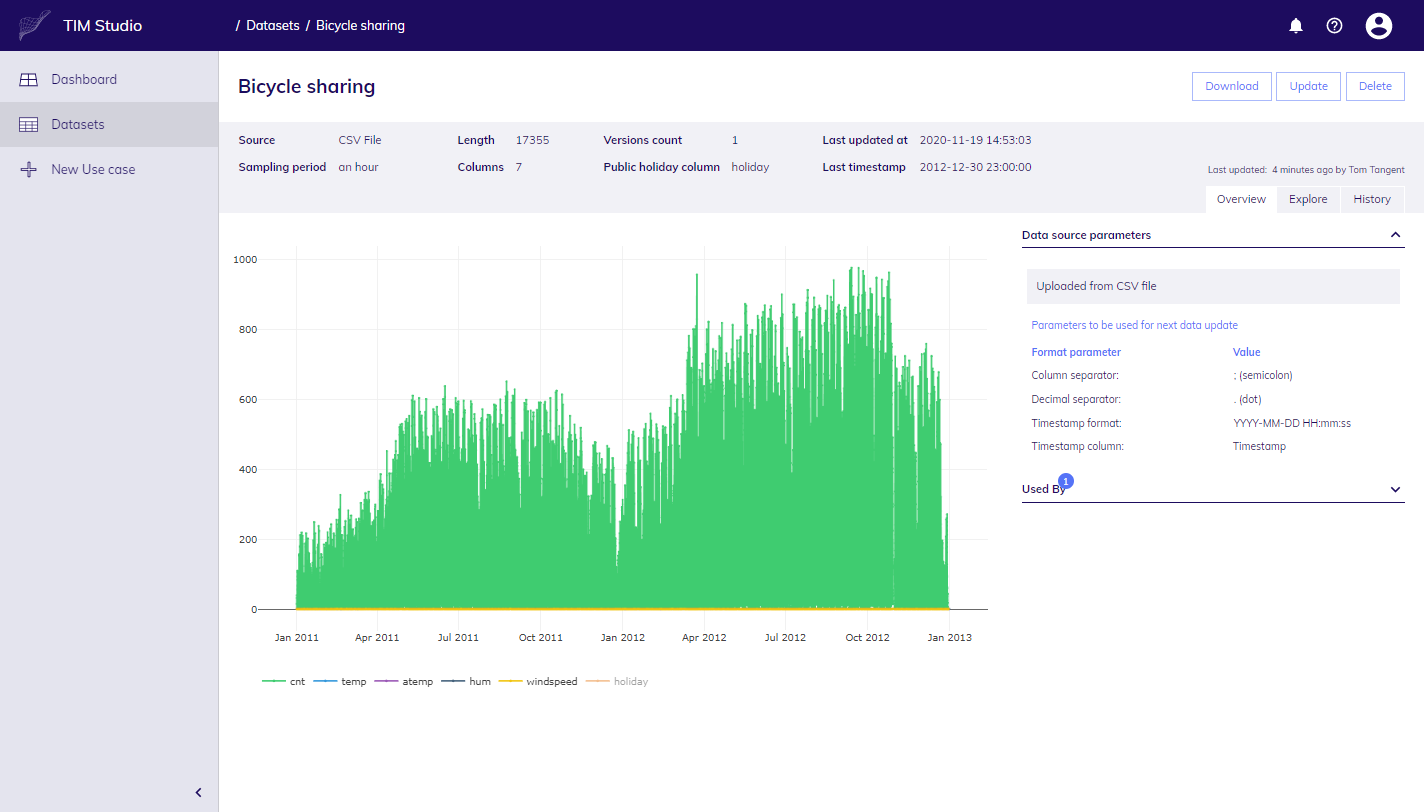
Task: Expand the Used By section chevron
Action: pyautogui.click(x=1395, y=489)
